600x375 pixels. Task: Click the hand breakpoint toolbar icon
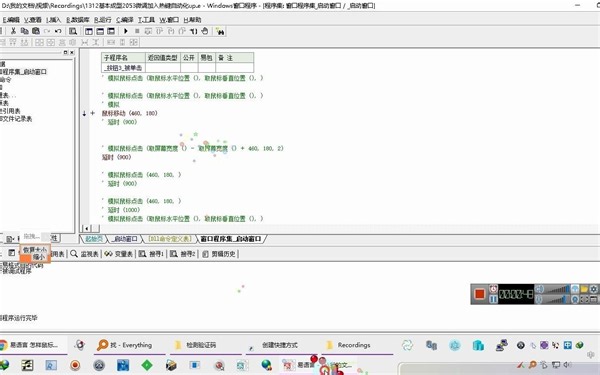tap(205, 31)
